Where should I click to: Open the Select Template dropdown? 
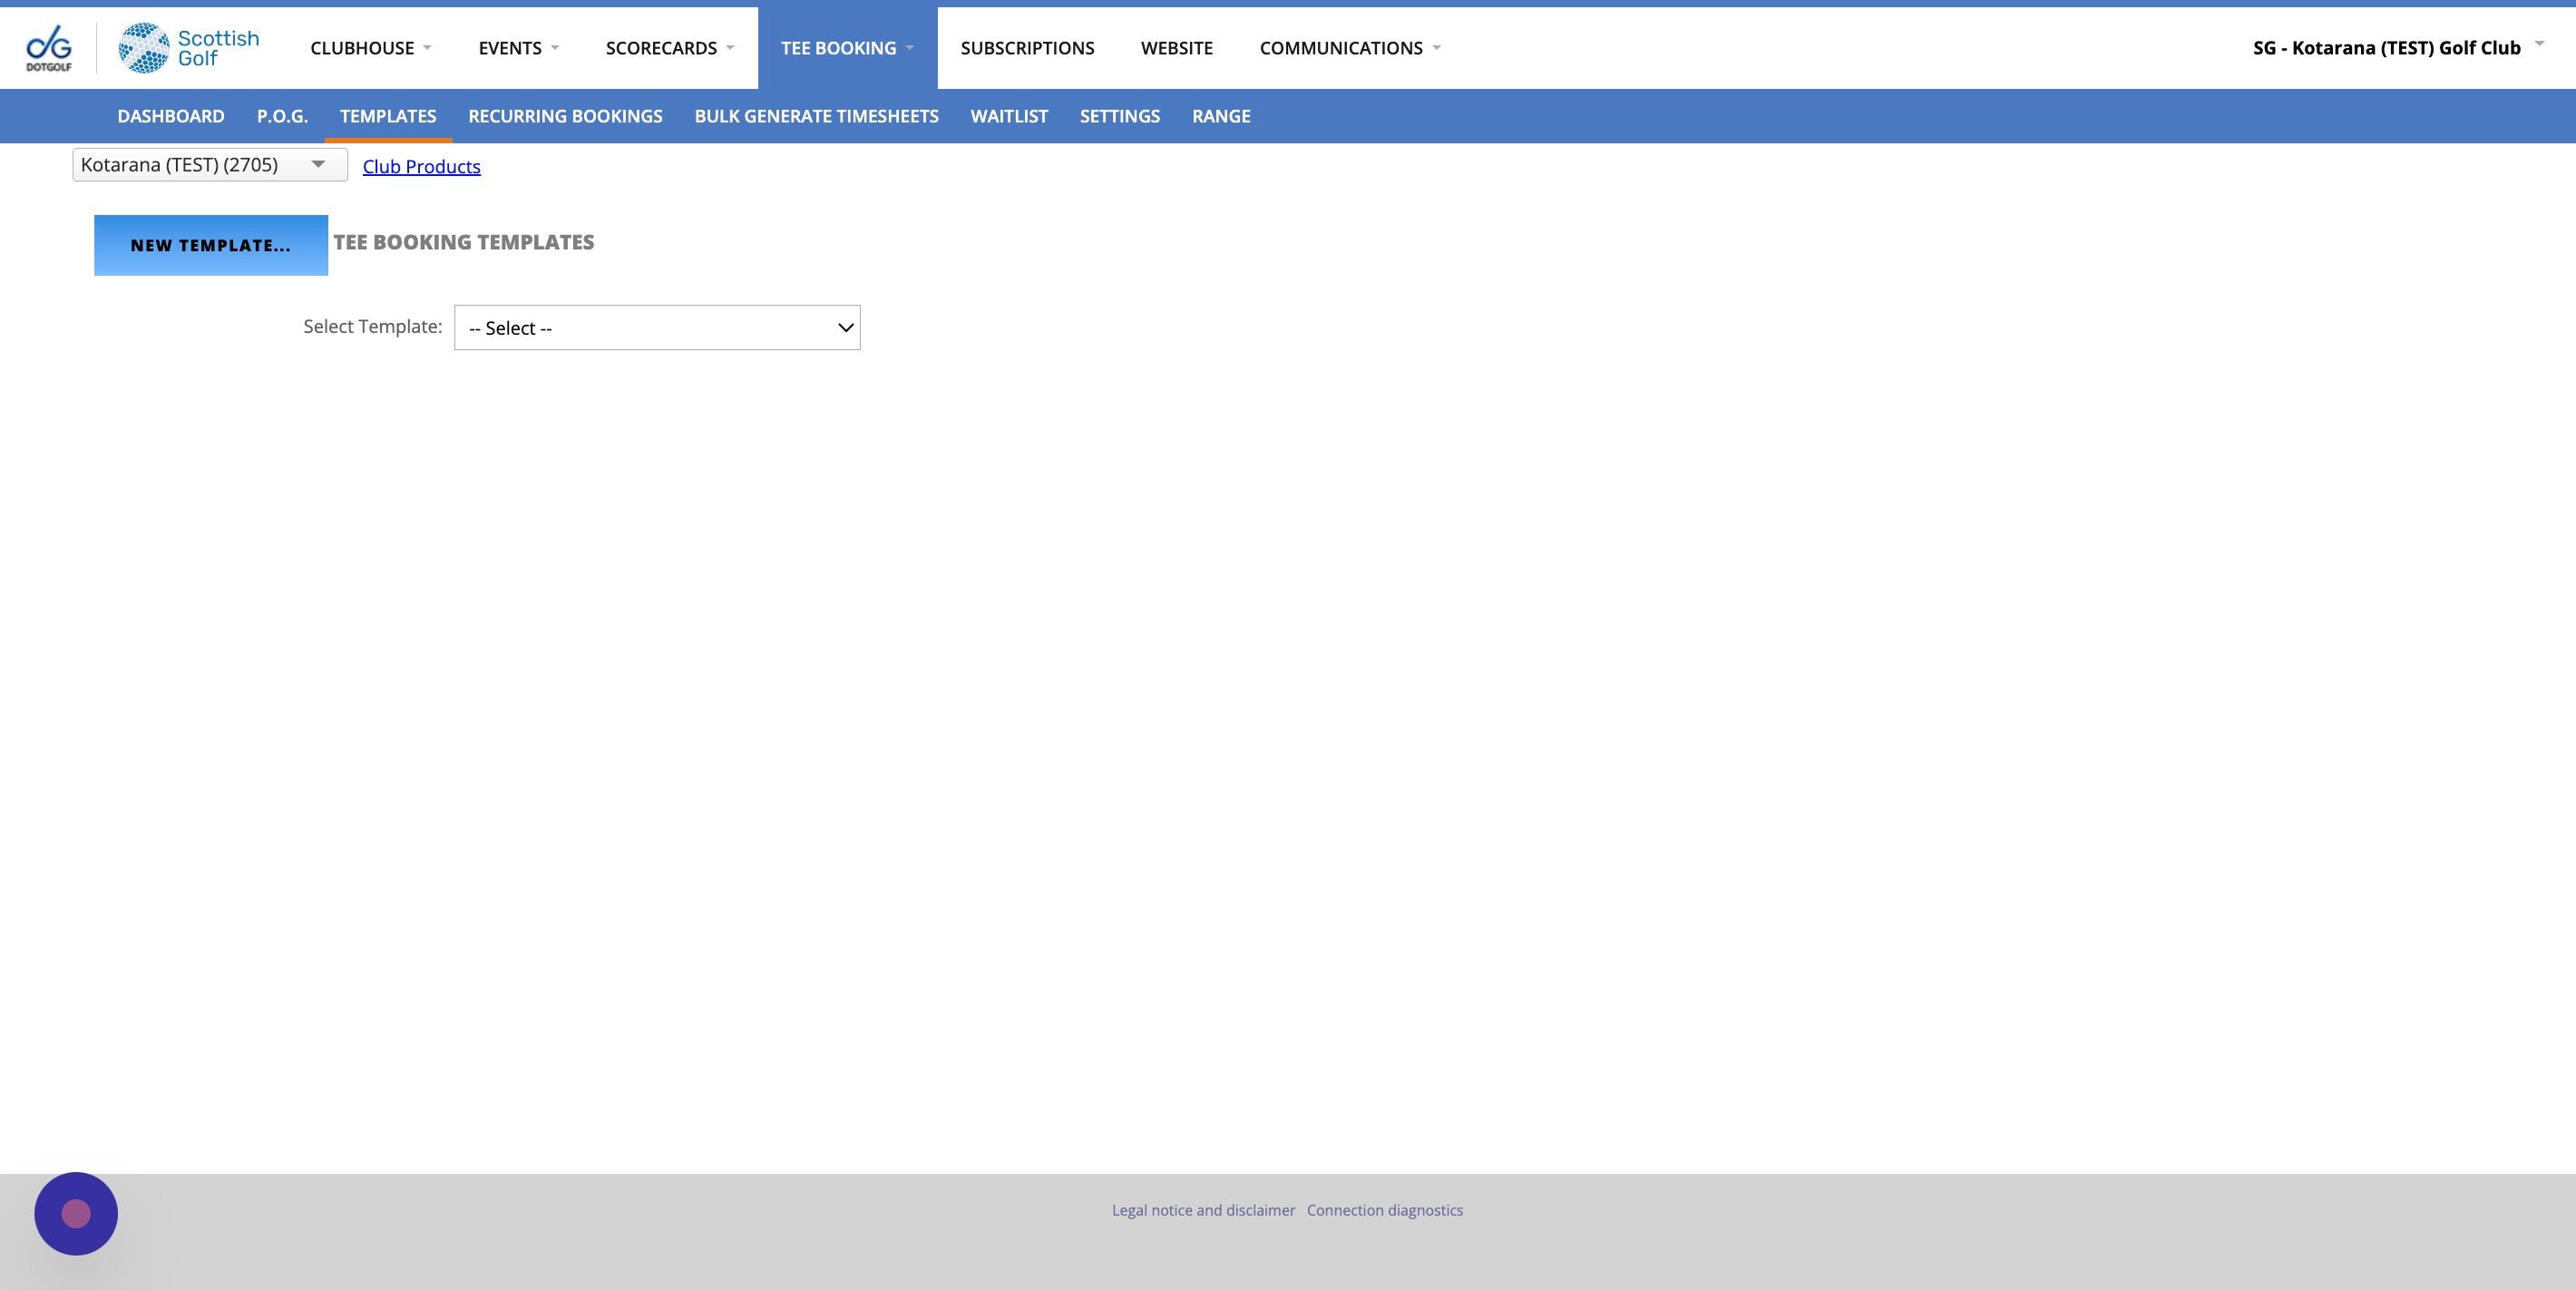point(657,328)
